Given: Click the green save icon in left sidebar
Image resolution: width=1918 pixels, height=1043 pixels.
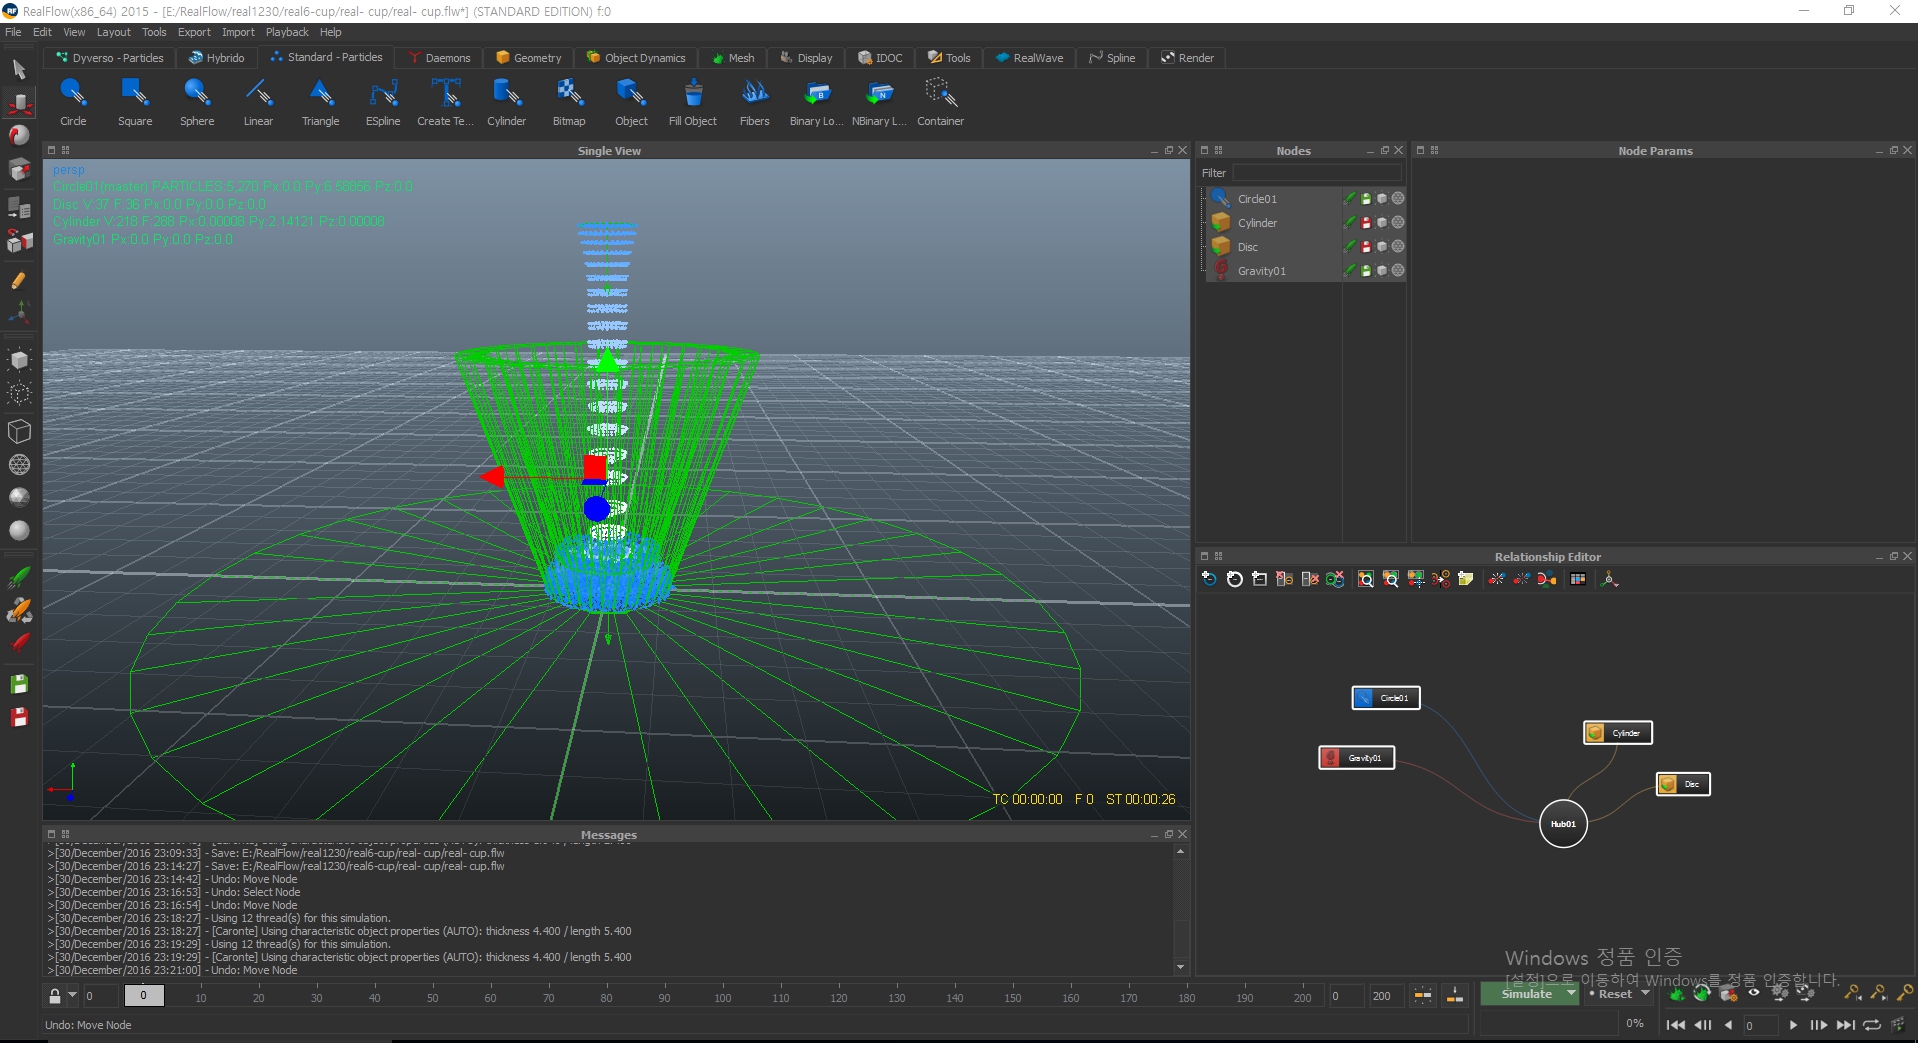Looking at the screenshot, I should click(19, 685).
